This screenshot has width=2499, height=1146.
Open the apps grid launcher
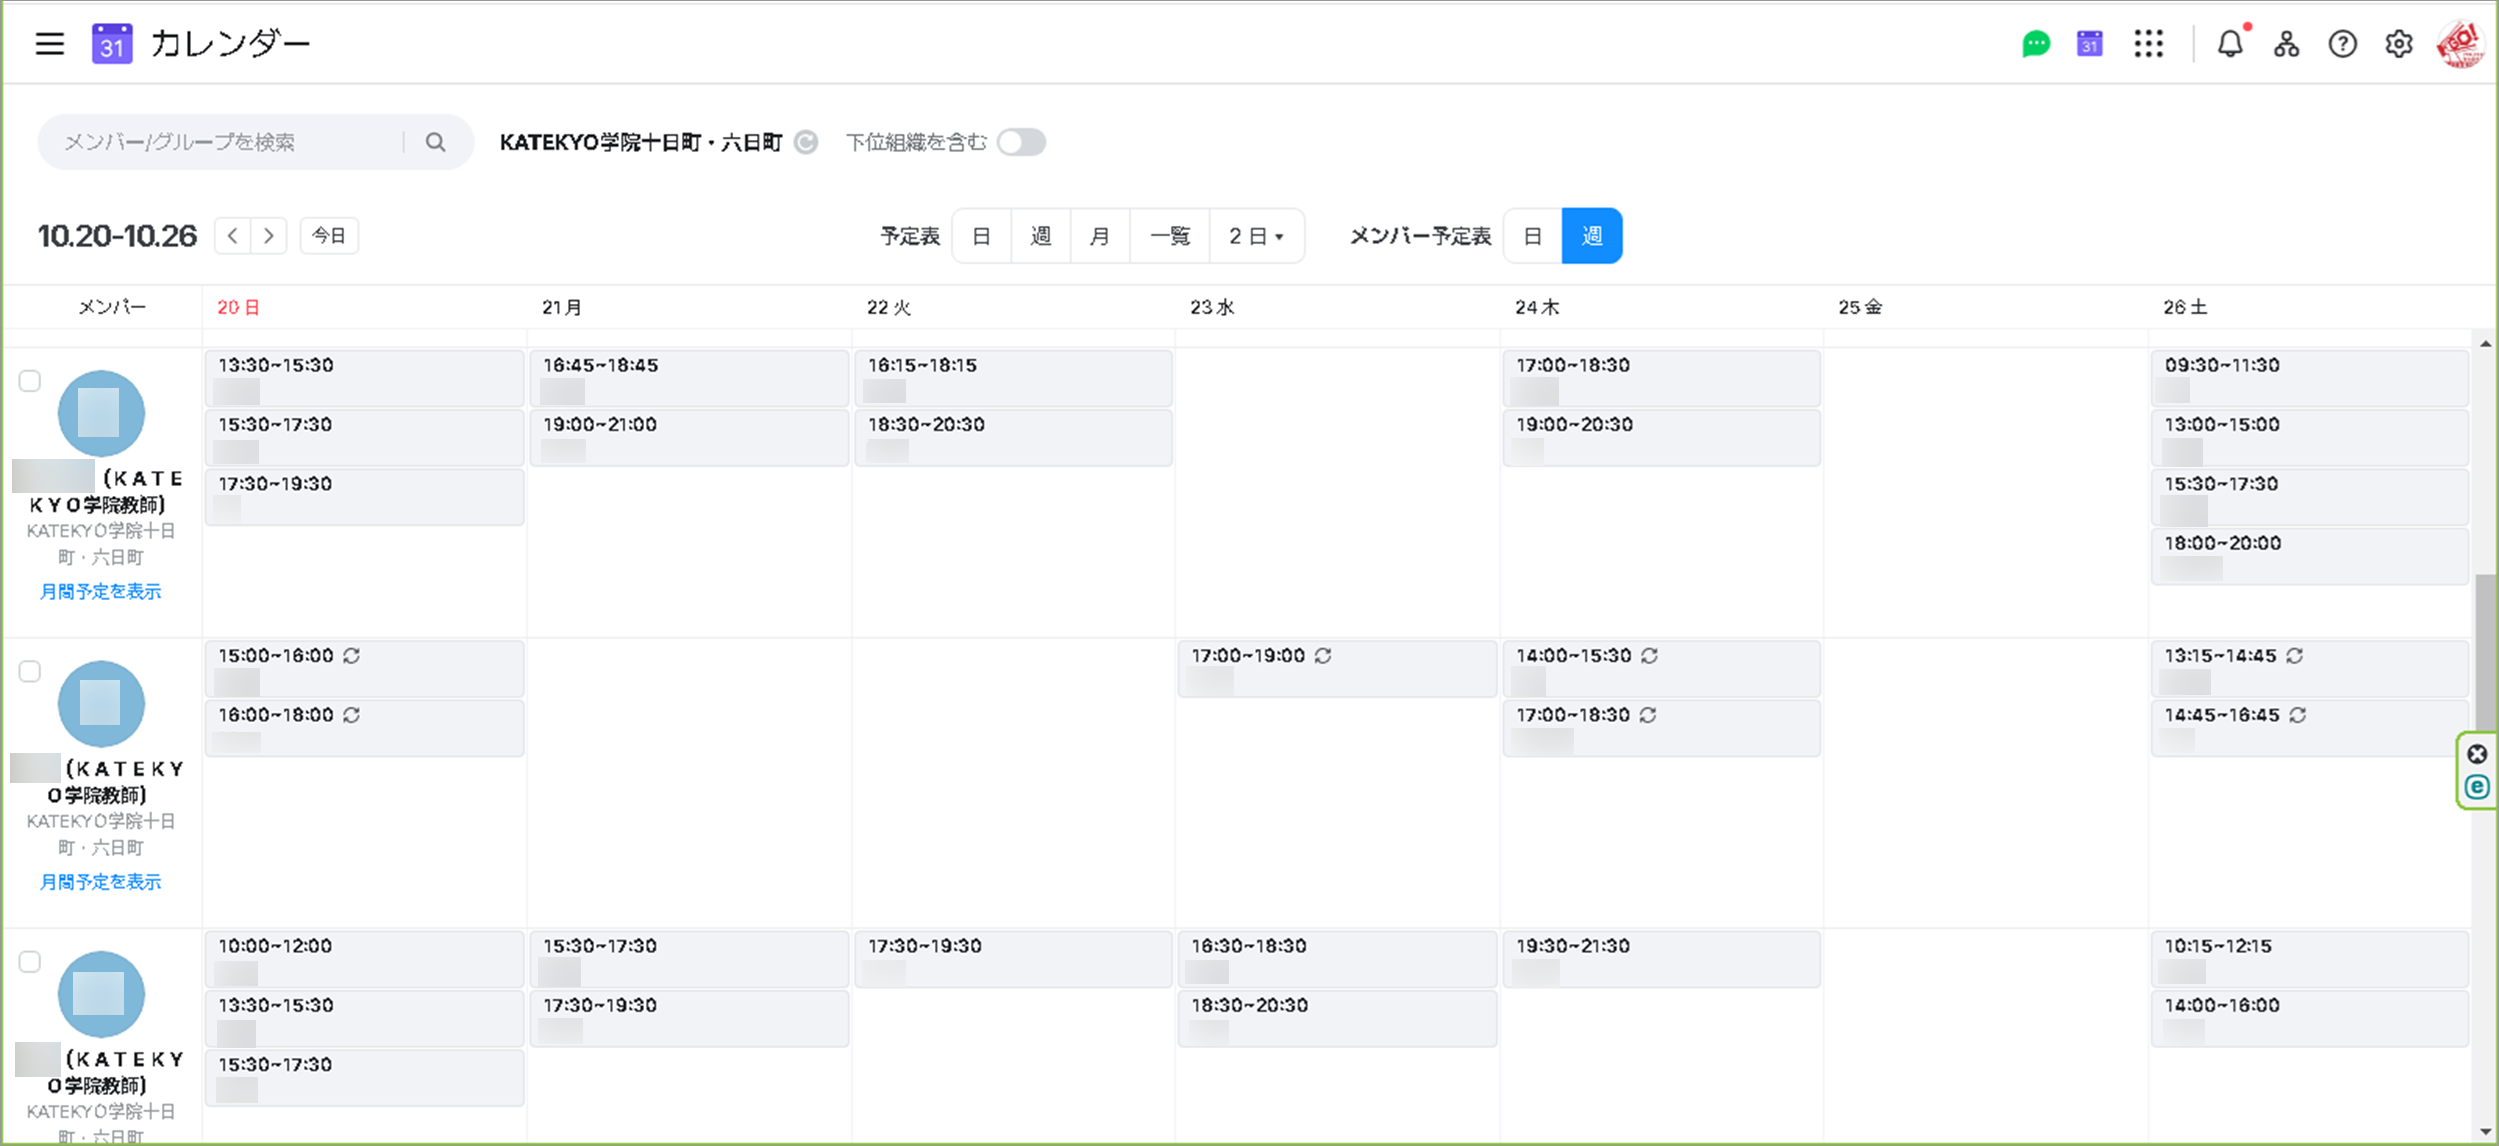(2148, 44)
